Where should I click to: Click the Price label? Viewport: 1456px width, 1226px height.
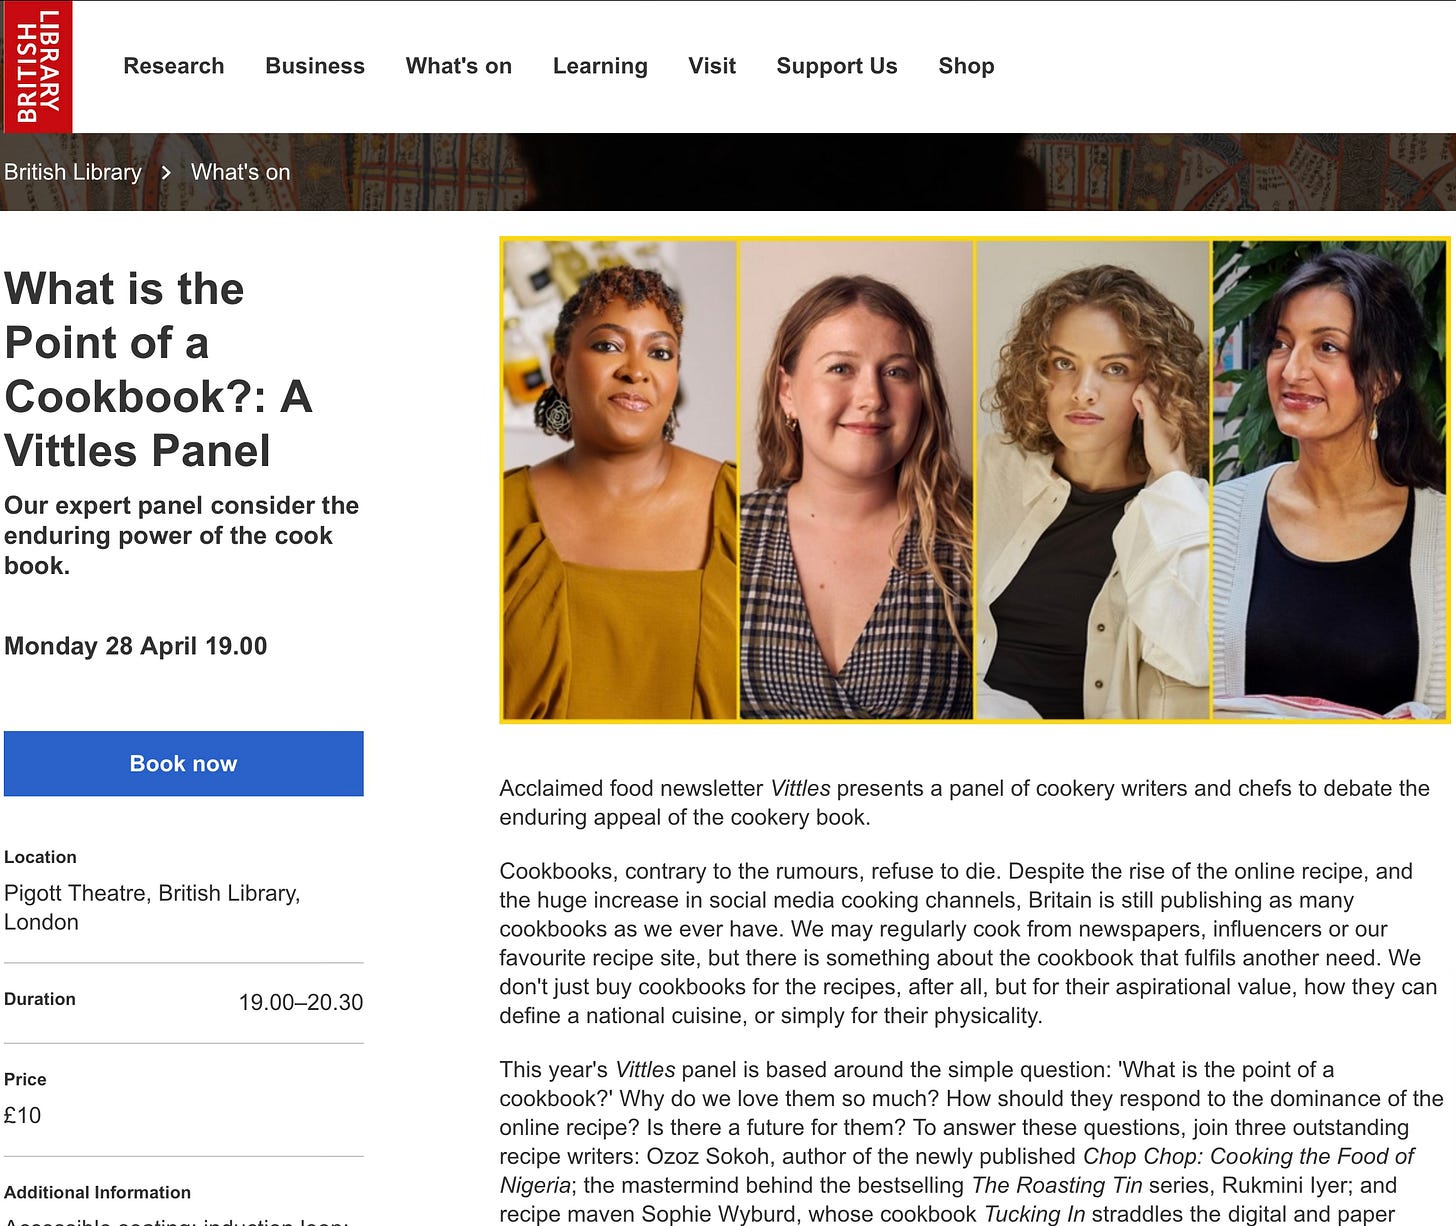tap(25, 1079)
